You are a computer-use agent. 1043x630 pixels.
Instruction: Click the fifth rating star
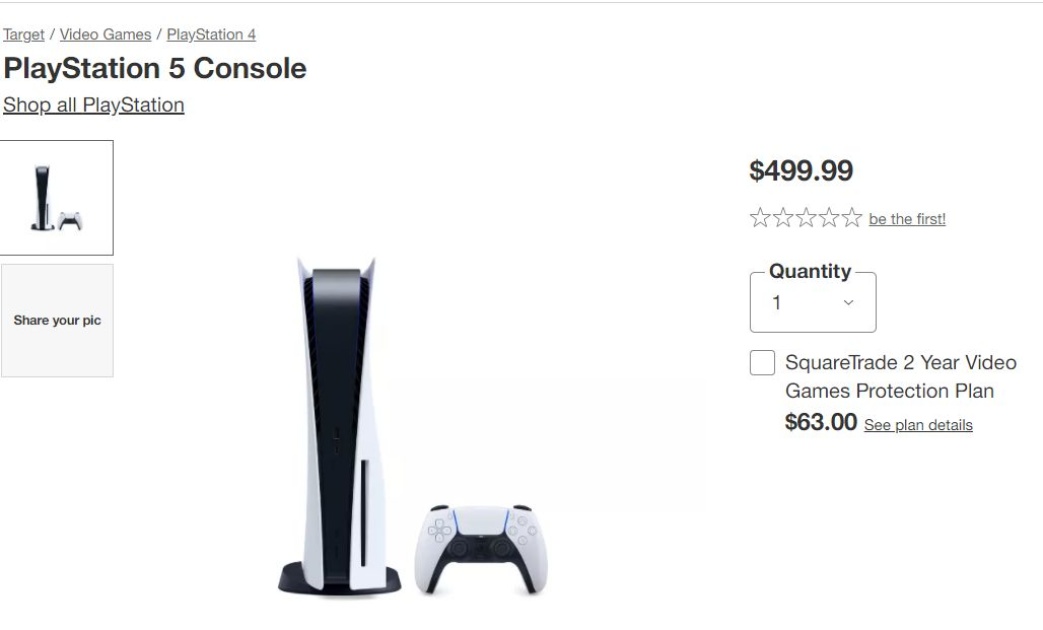pos(851,218)
